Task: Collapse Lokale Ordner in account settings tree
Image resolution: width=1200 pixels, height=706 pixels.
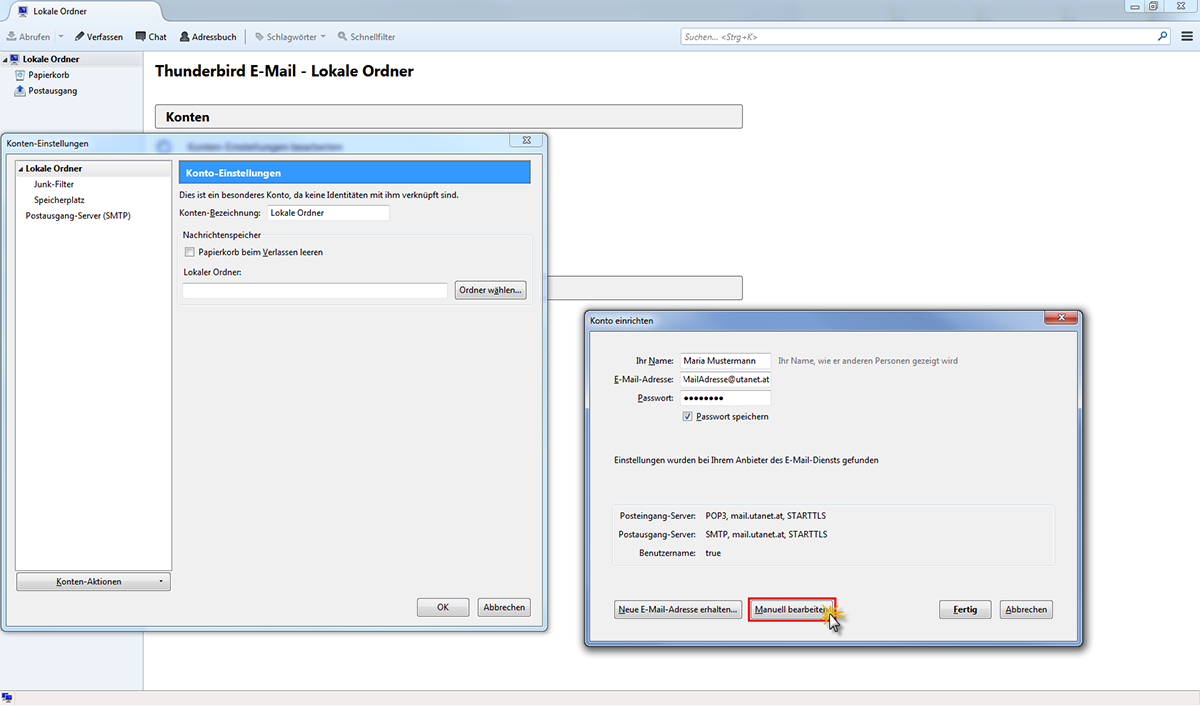Action: [21, 169]
